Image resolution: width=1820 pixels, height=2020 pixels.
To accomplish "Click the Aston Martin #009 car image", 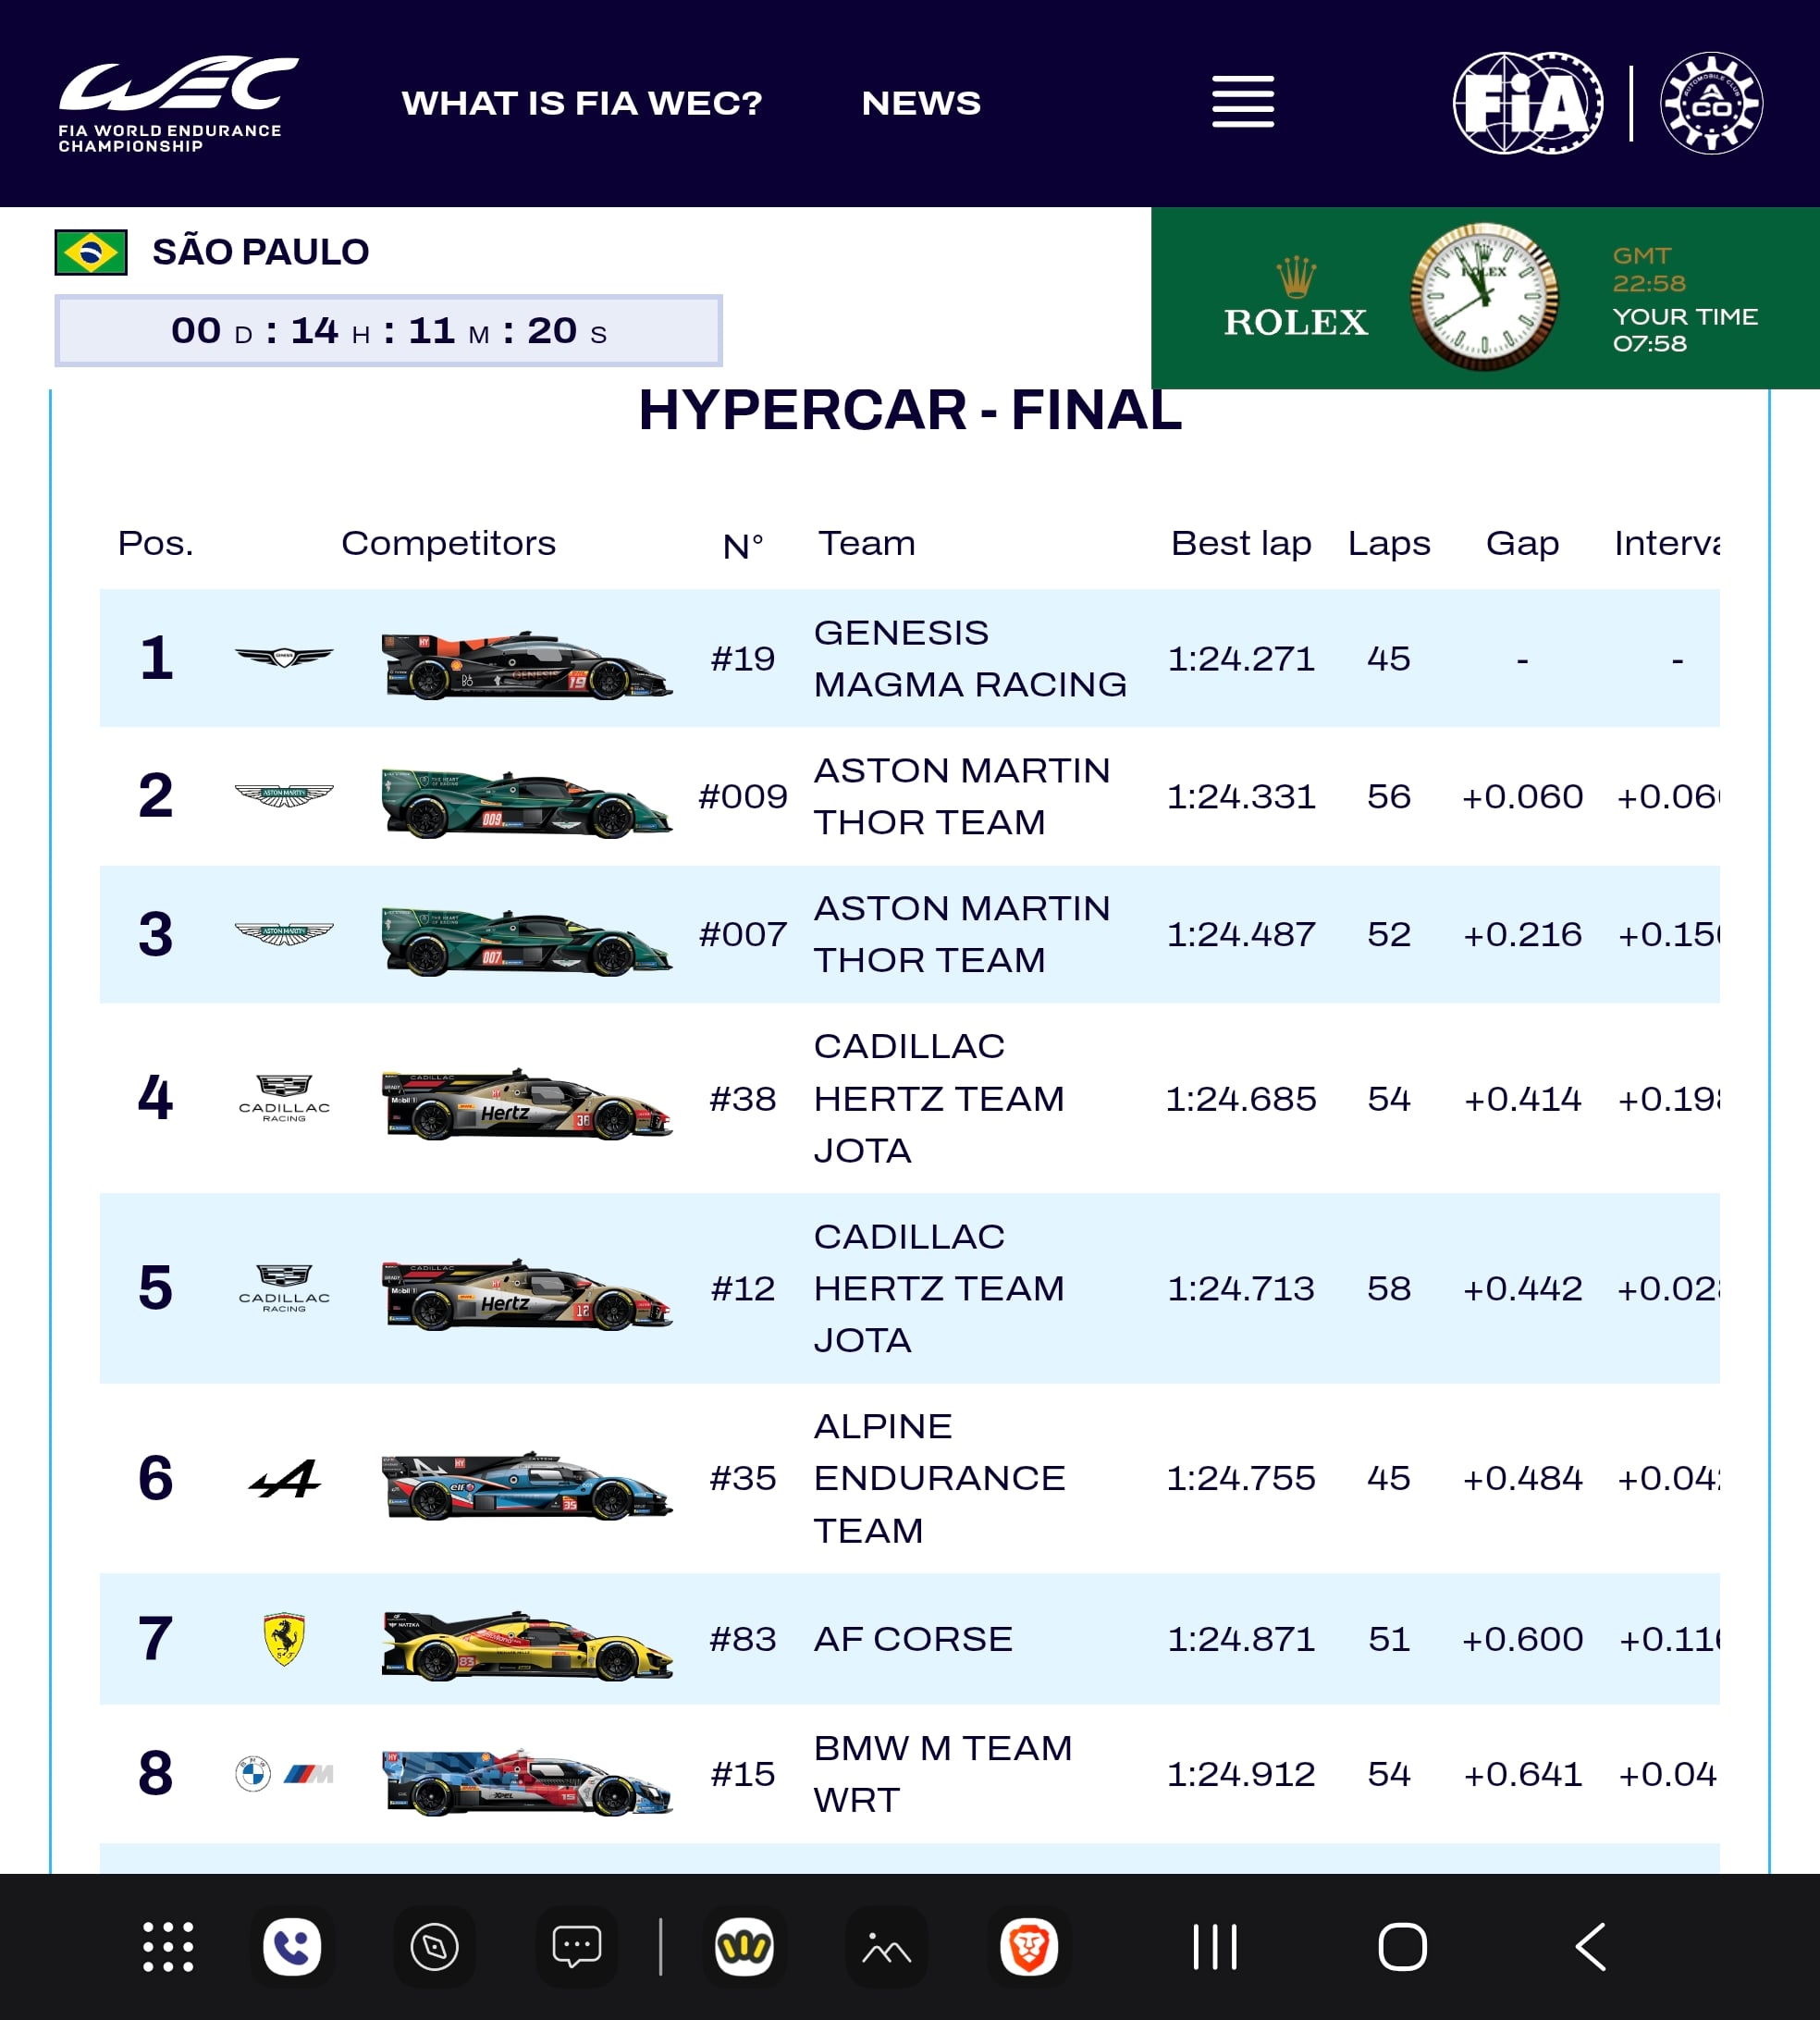I will (x=527, y=802).
